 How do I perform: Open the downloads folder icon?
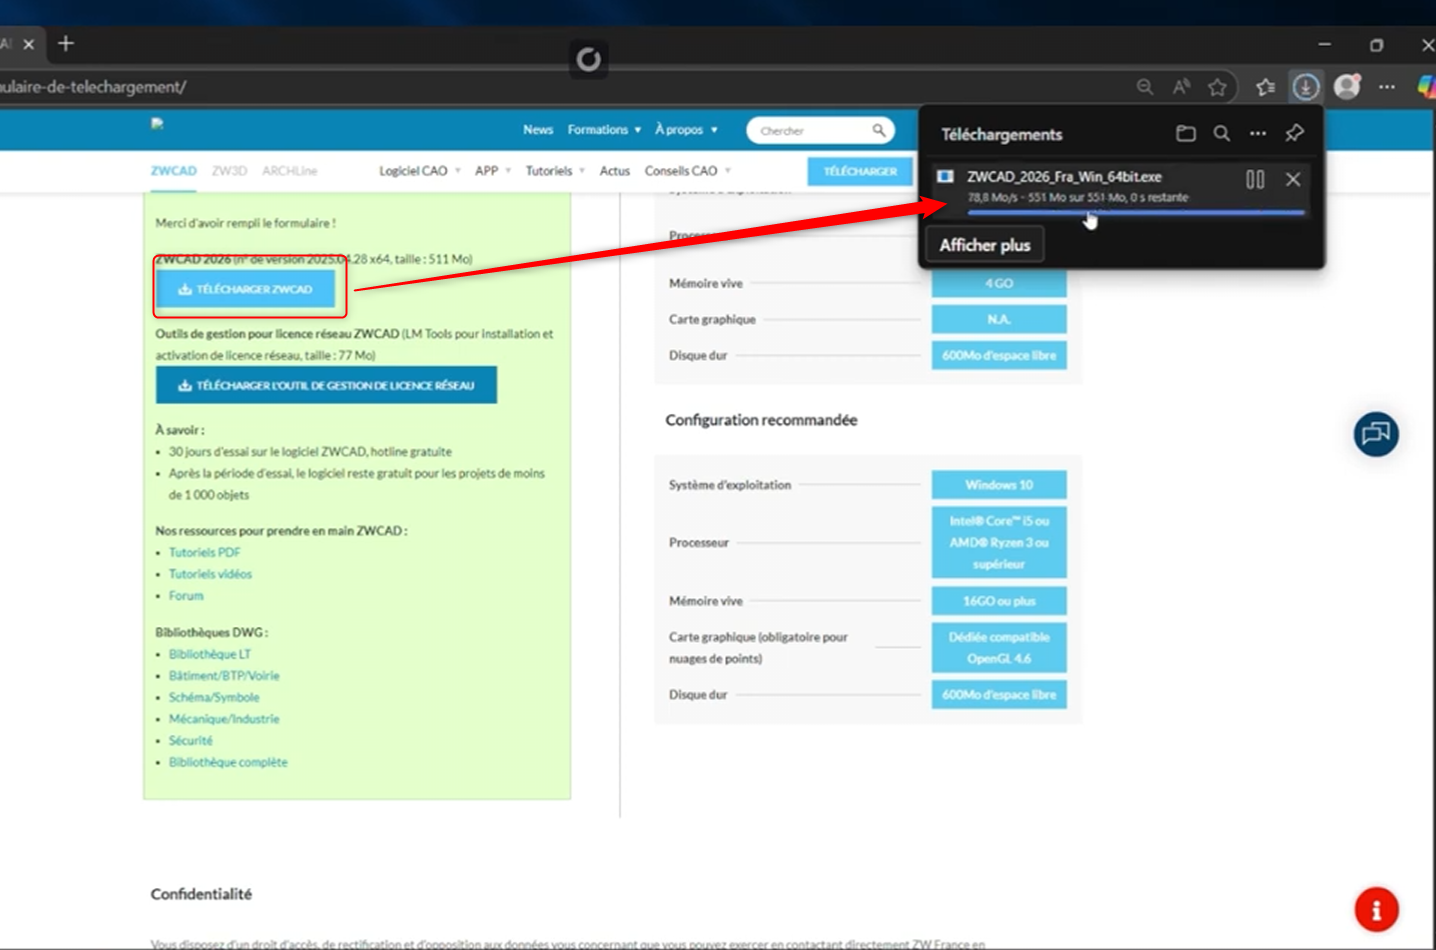1185,134
